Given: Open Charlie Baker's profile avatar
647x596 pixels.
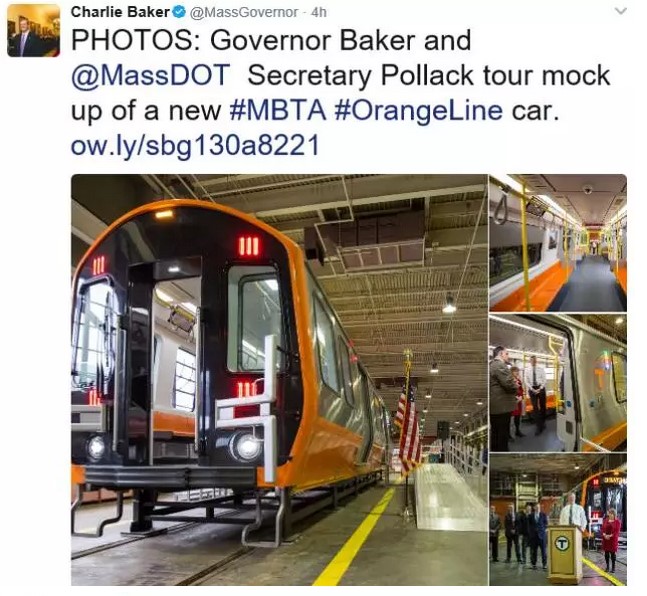Looking at the screenshot, I should pyautogui.click(x=33, y=31).
